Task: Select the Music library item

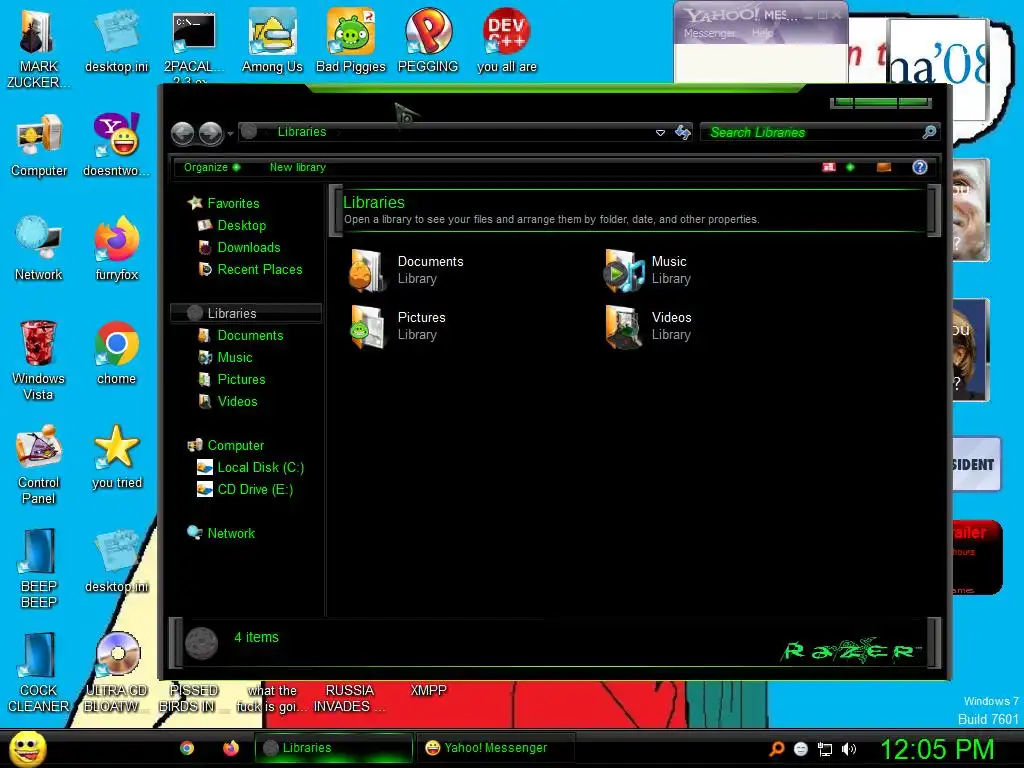Action: pyautogui.click(x=647, y=270)
